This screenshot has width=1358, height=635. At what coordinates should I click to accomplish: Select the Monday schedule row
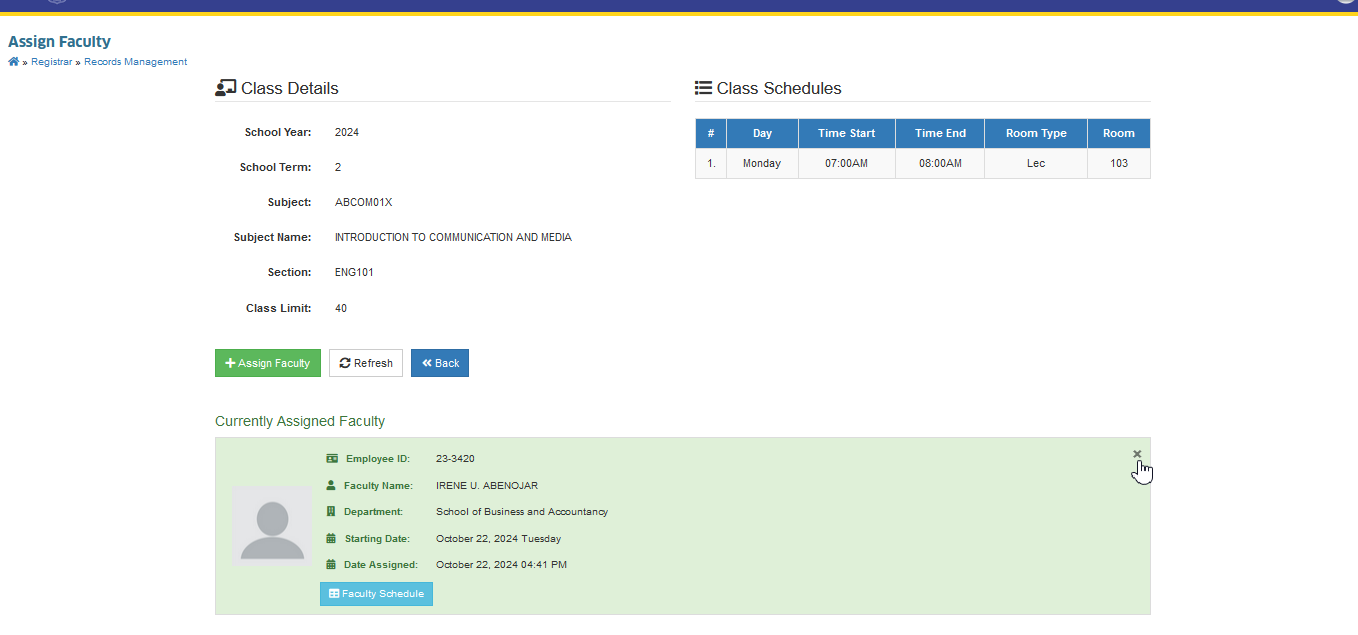923,163
